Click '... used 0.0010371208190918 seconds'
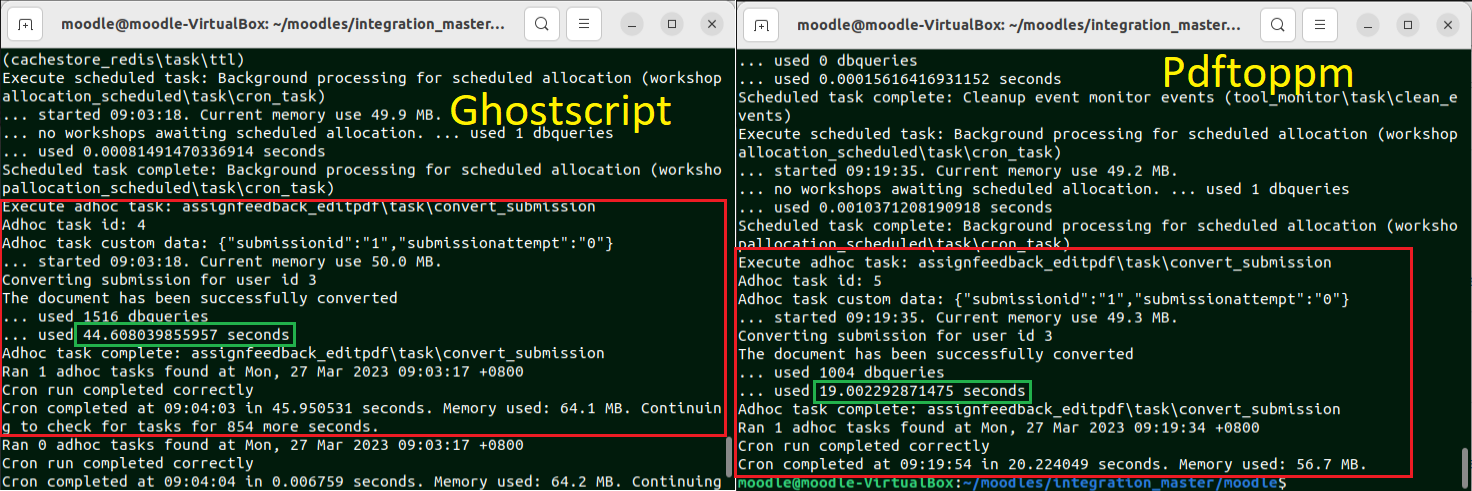The image size is (1472, 491). (895, 207)
